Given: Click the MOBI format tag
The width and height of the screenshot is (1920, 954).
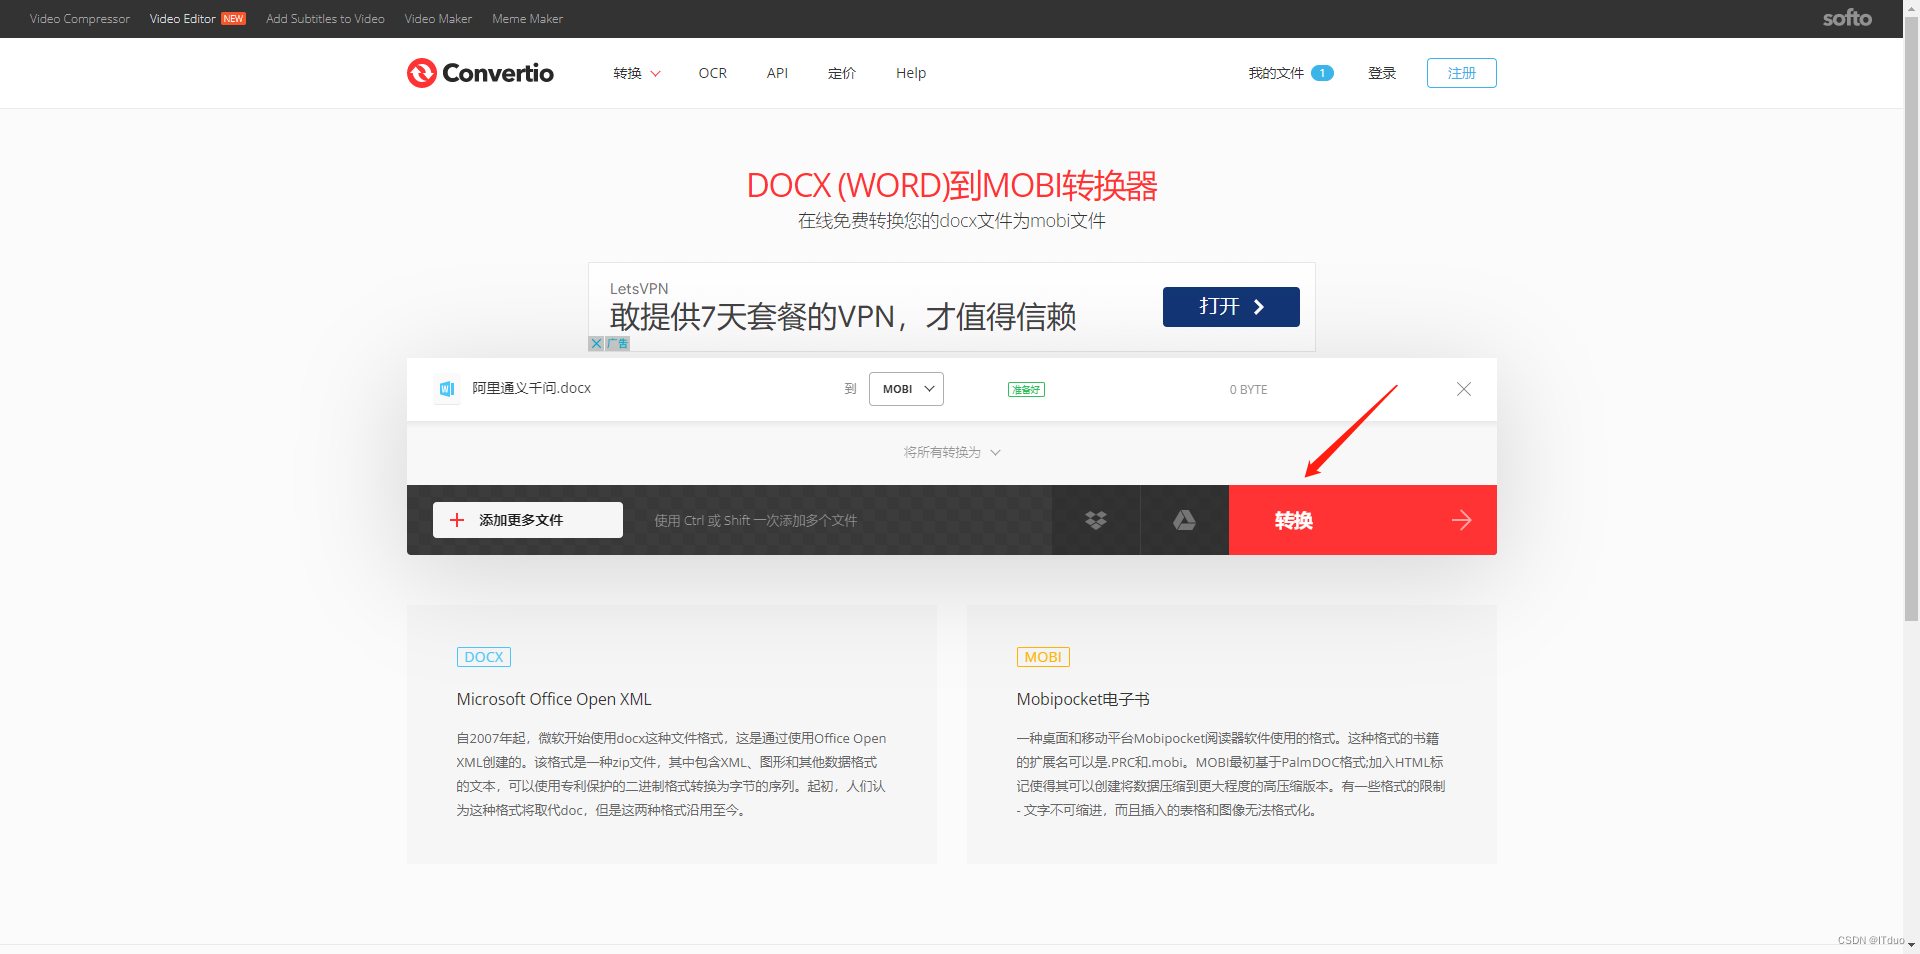Looking at the screenshot, I should (1043, 657).
